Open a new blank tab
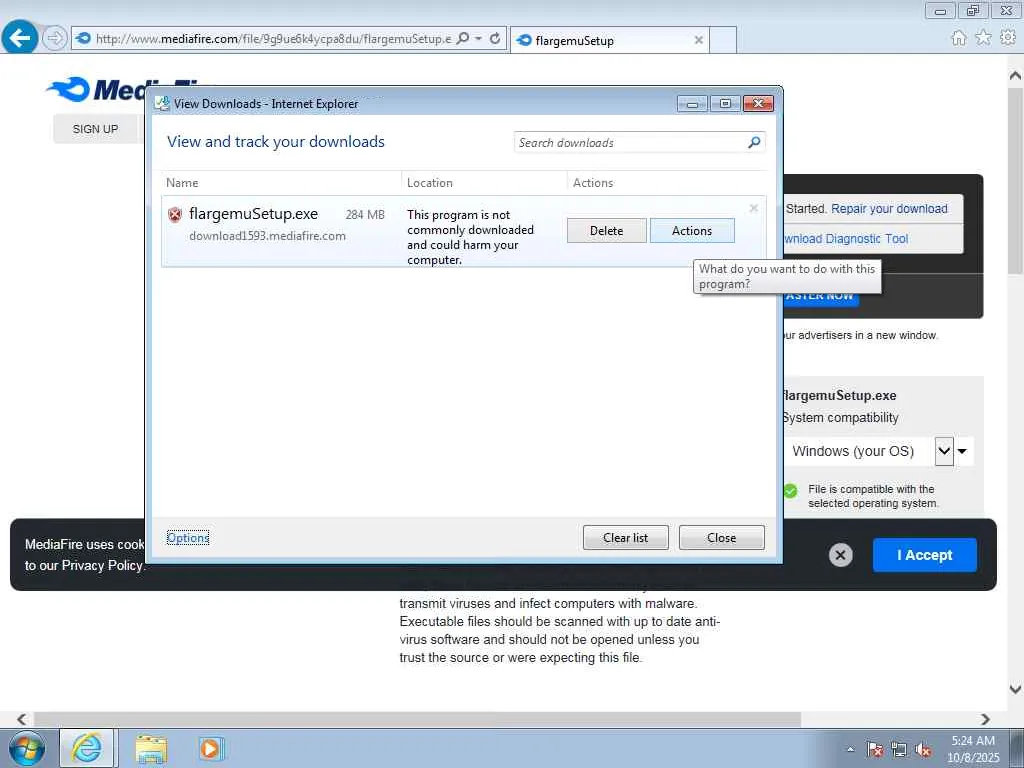This screenshot has height=768, width=1024. (x=723, y=40)
